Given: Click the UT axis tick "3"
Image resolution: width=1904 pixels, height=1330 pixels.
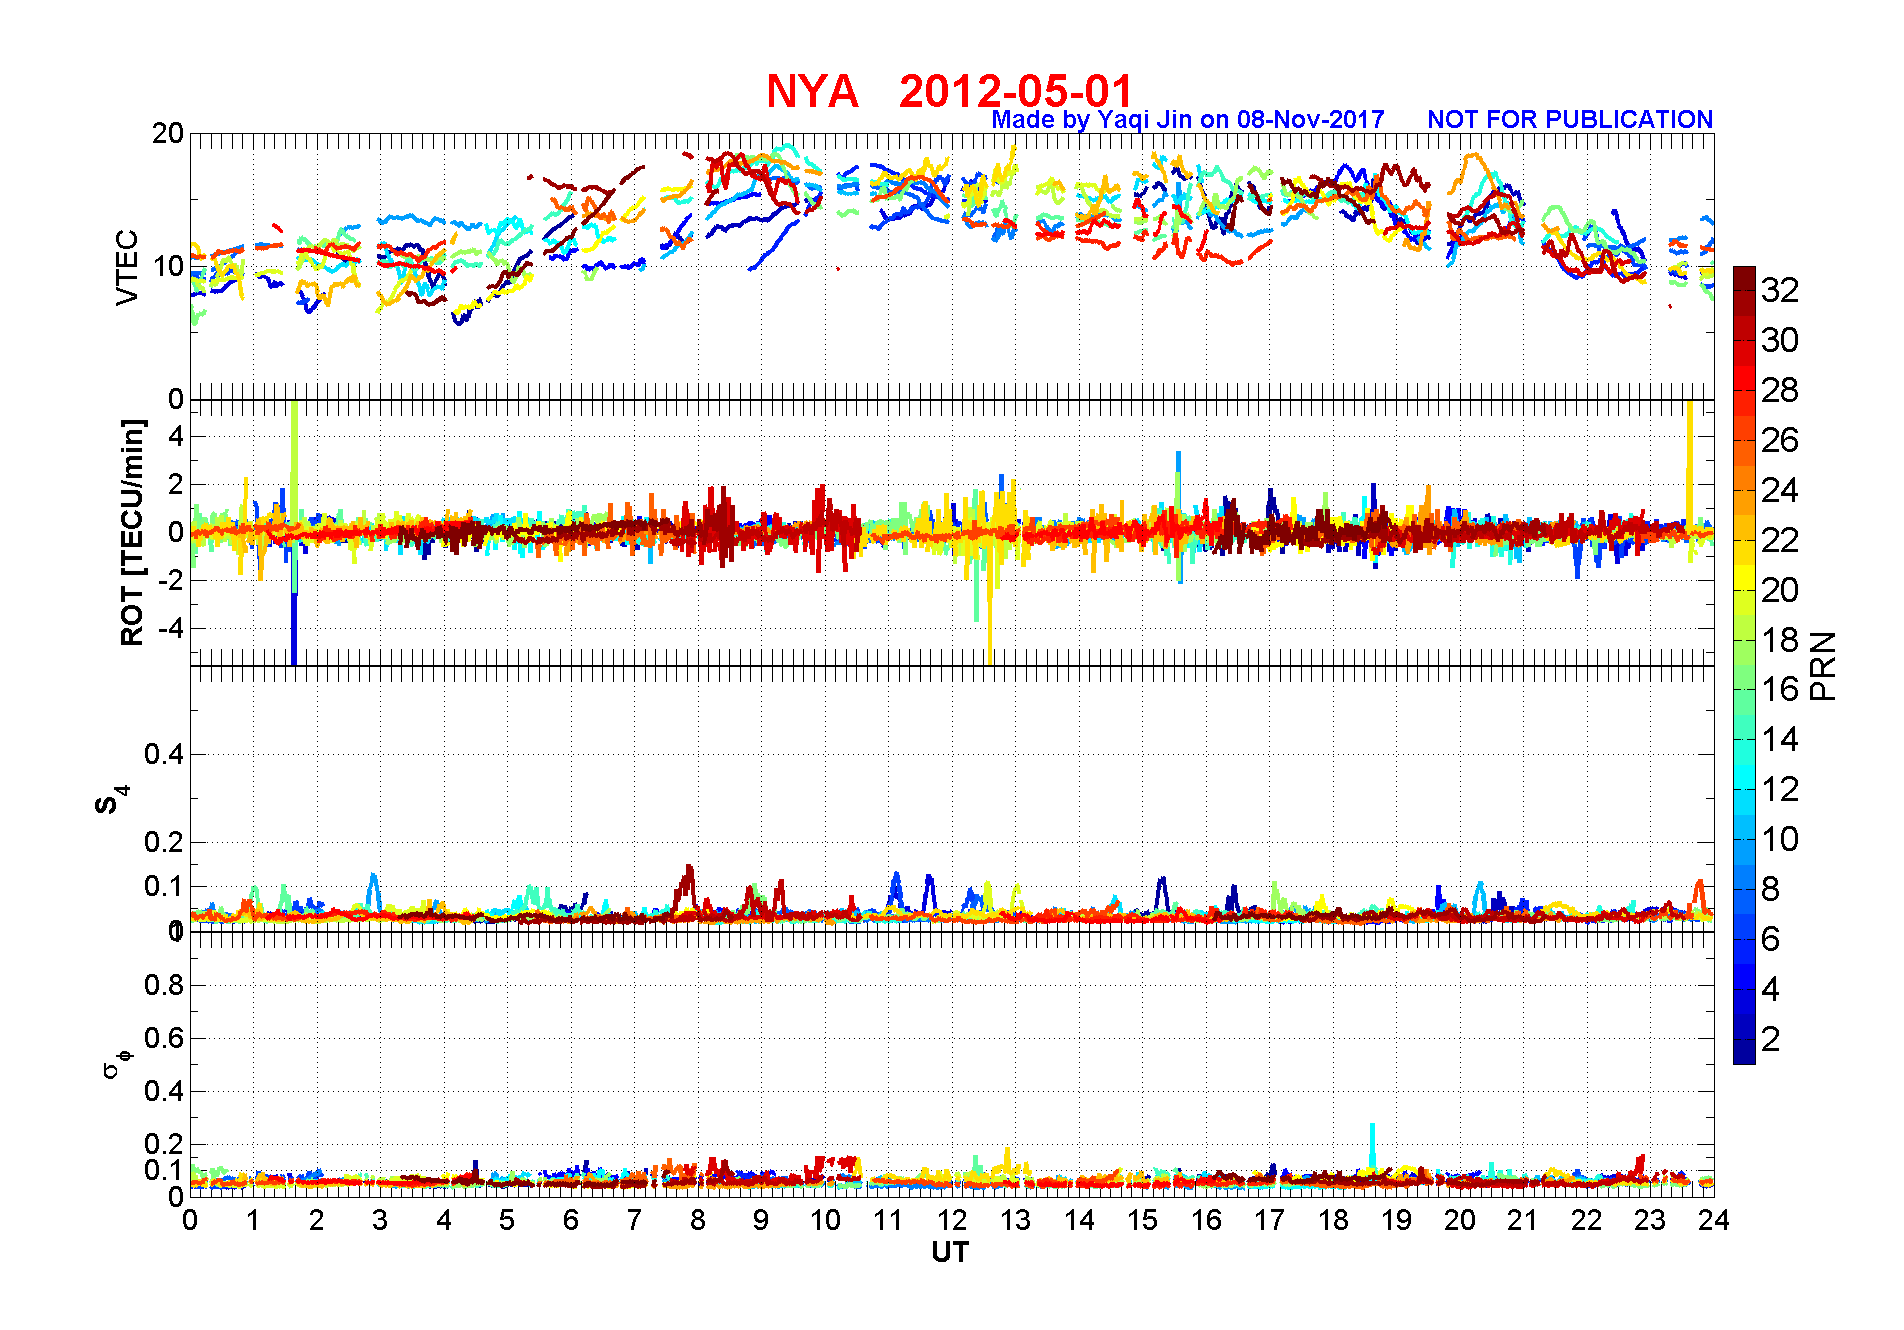Looking at the screenshot, I should [x=380, y=1220].
